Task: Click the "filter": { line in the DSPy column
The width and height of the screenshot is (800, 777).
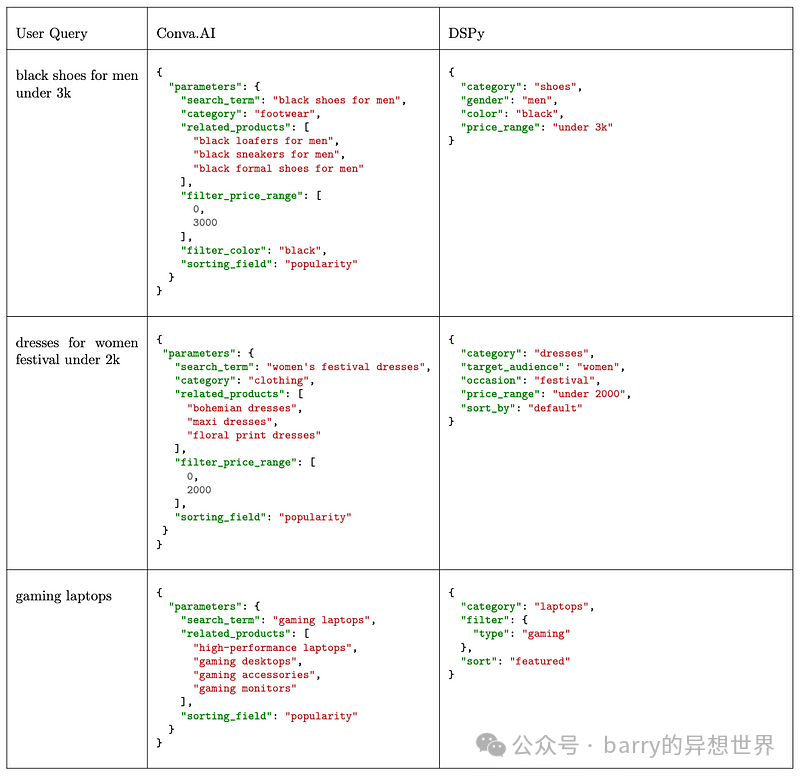Action: pyautogui.click(x=494, y=620)
